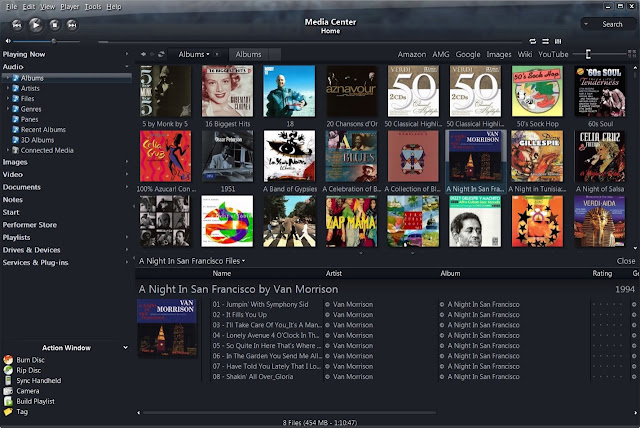Select A Night of Salsa album cover

pyautogui.click(x=600, y=156)
